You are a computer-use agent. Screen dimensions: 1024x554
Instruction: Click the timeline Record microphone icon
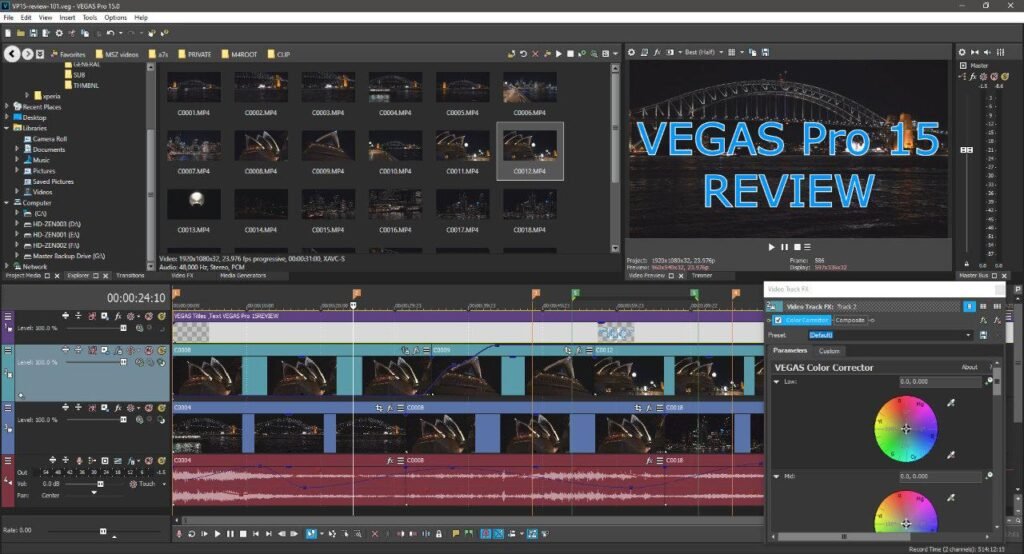tap(179, 534)
